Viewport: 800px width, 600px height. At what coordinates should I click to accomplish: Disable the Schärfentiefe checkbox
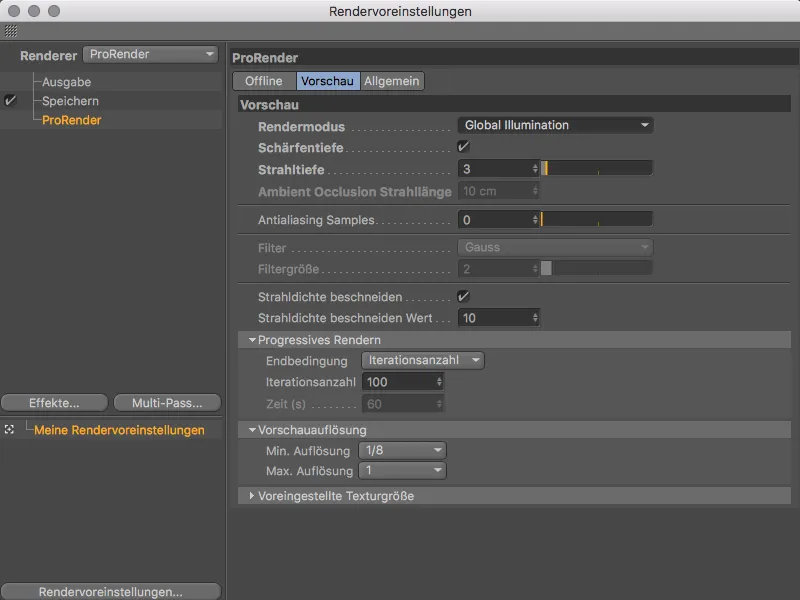[466, 148]
